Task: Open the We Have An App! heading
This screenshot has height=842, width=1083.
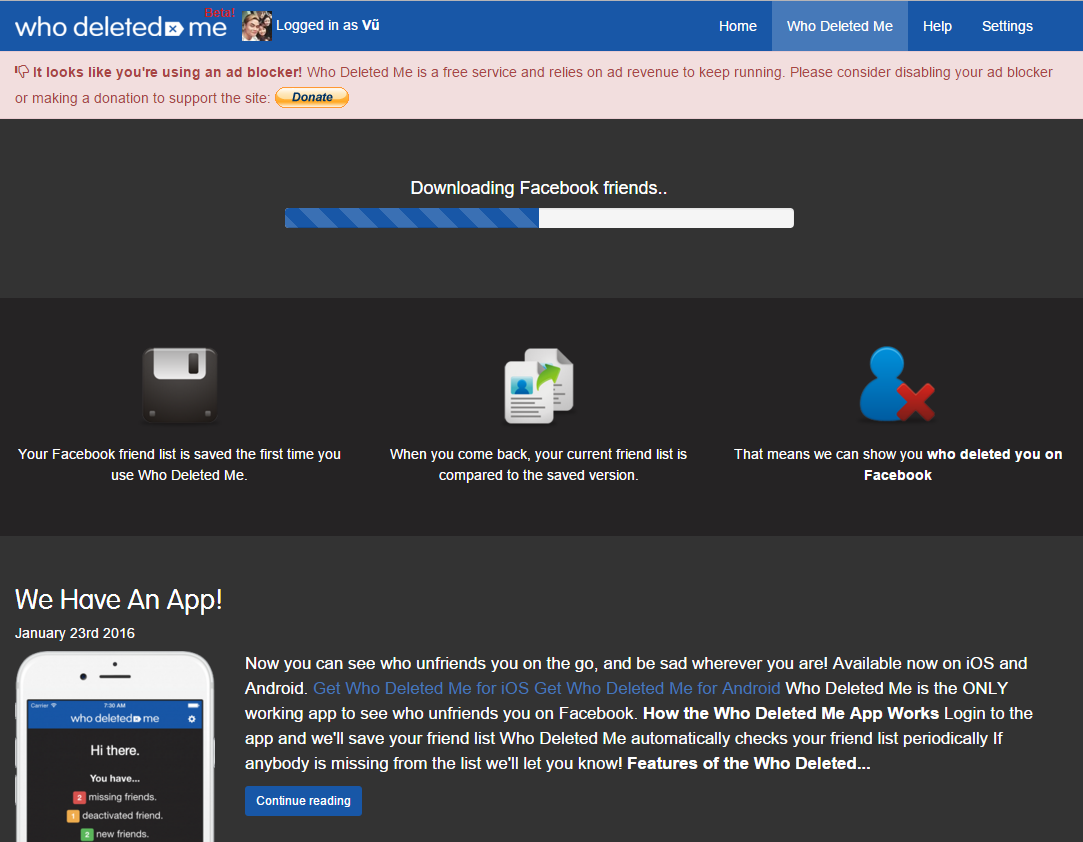Action: (118, 600)
